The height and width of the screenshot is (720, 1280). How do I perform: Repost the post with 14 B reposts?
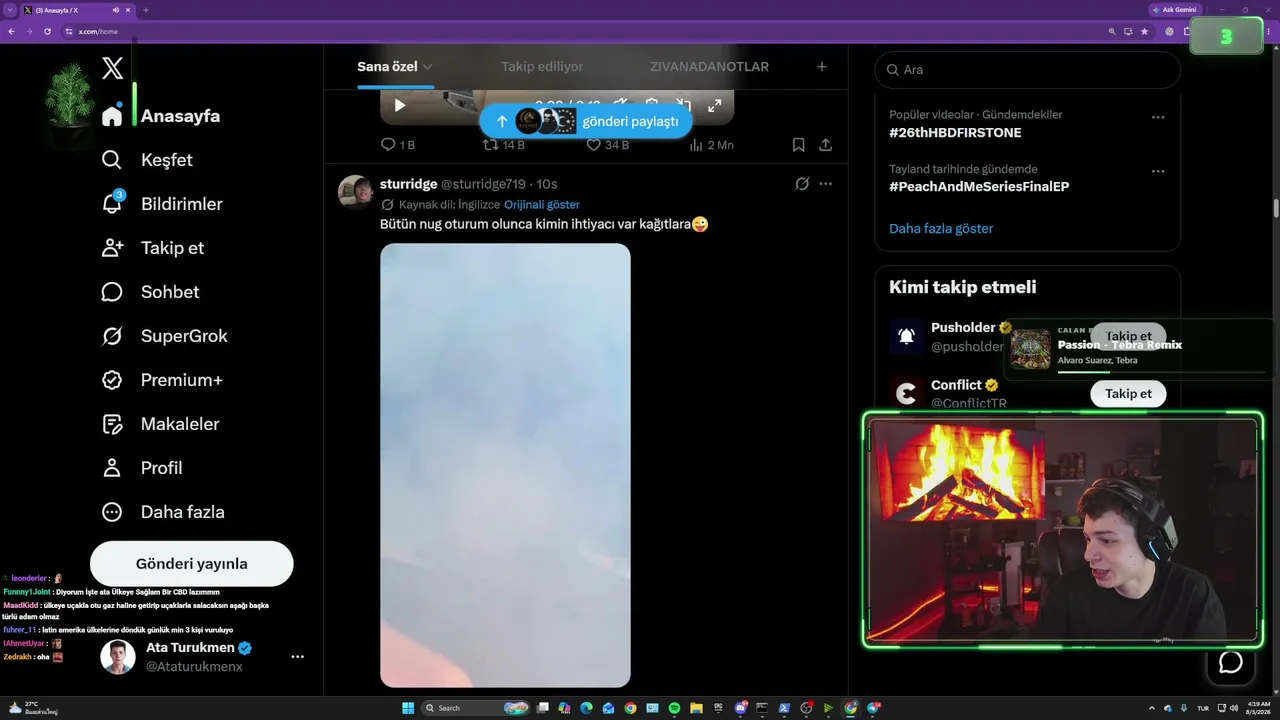pyautogui.click(x=503, y=145)
